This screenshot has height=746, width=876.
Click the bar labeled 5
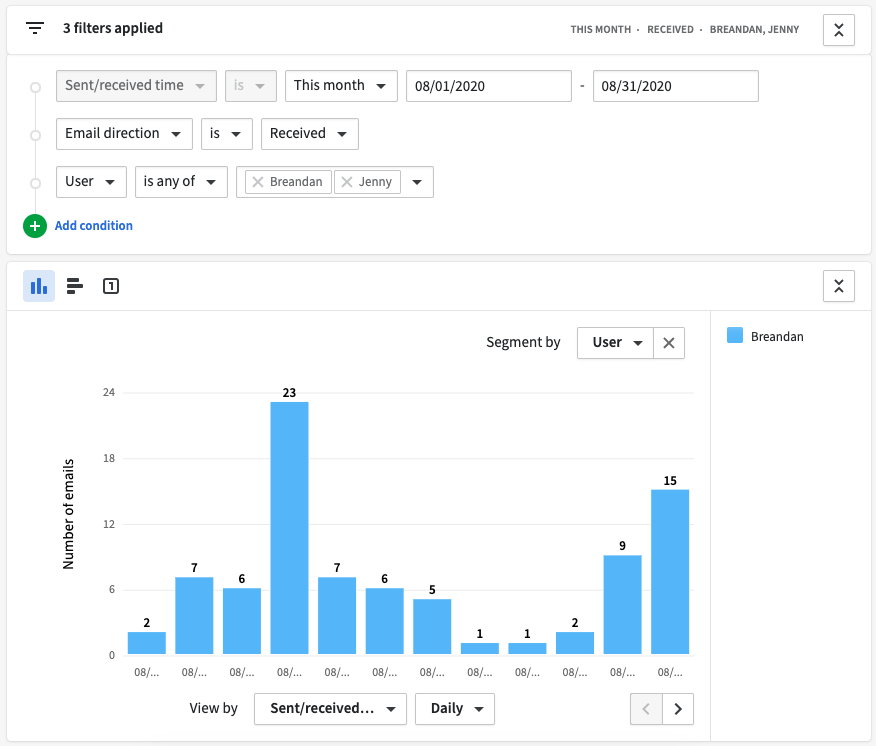[432, 626]
